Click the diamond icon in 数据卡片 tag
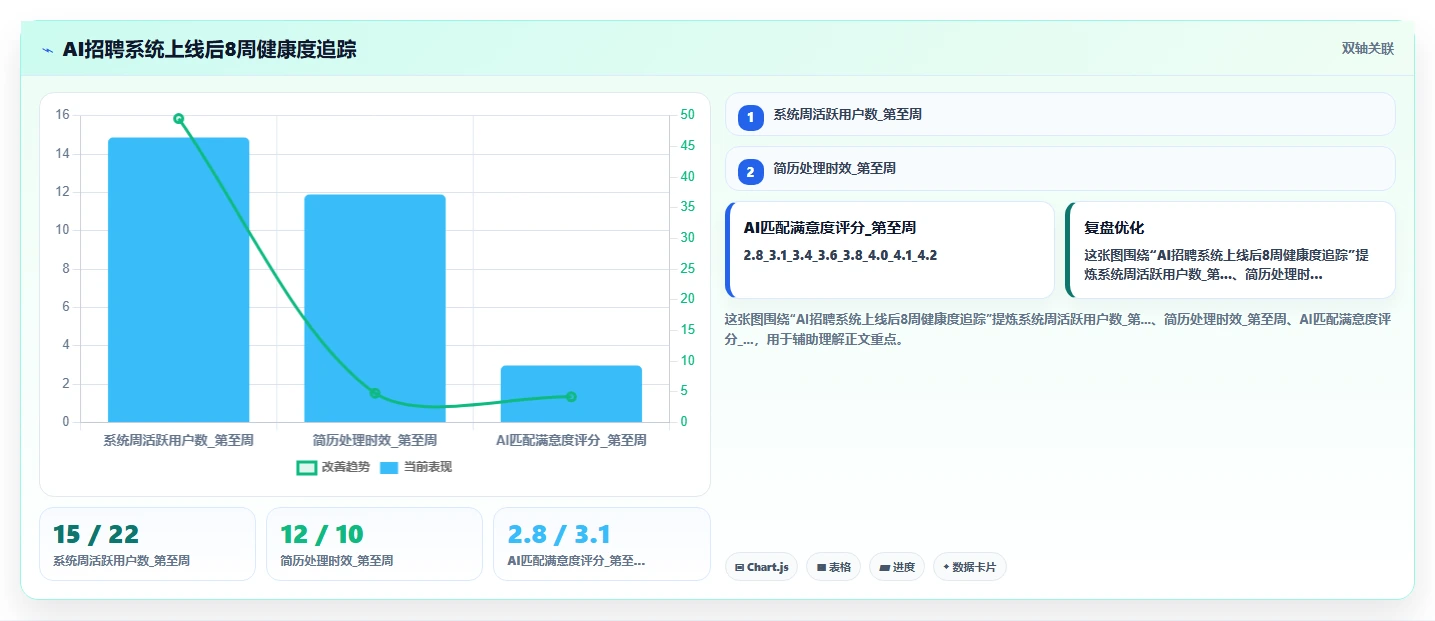Viewport: 1435px width, 621px height. pos(946,567)
